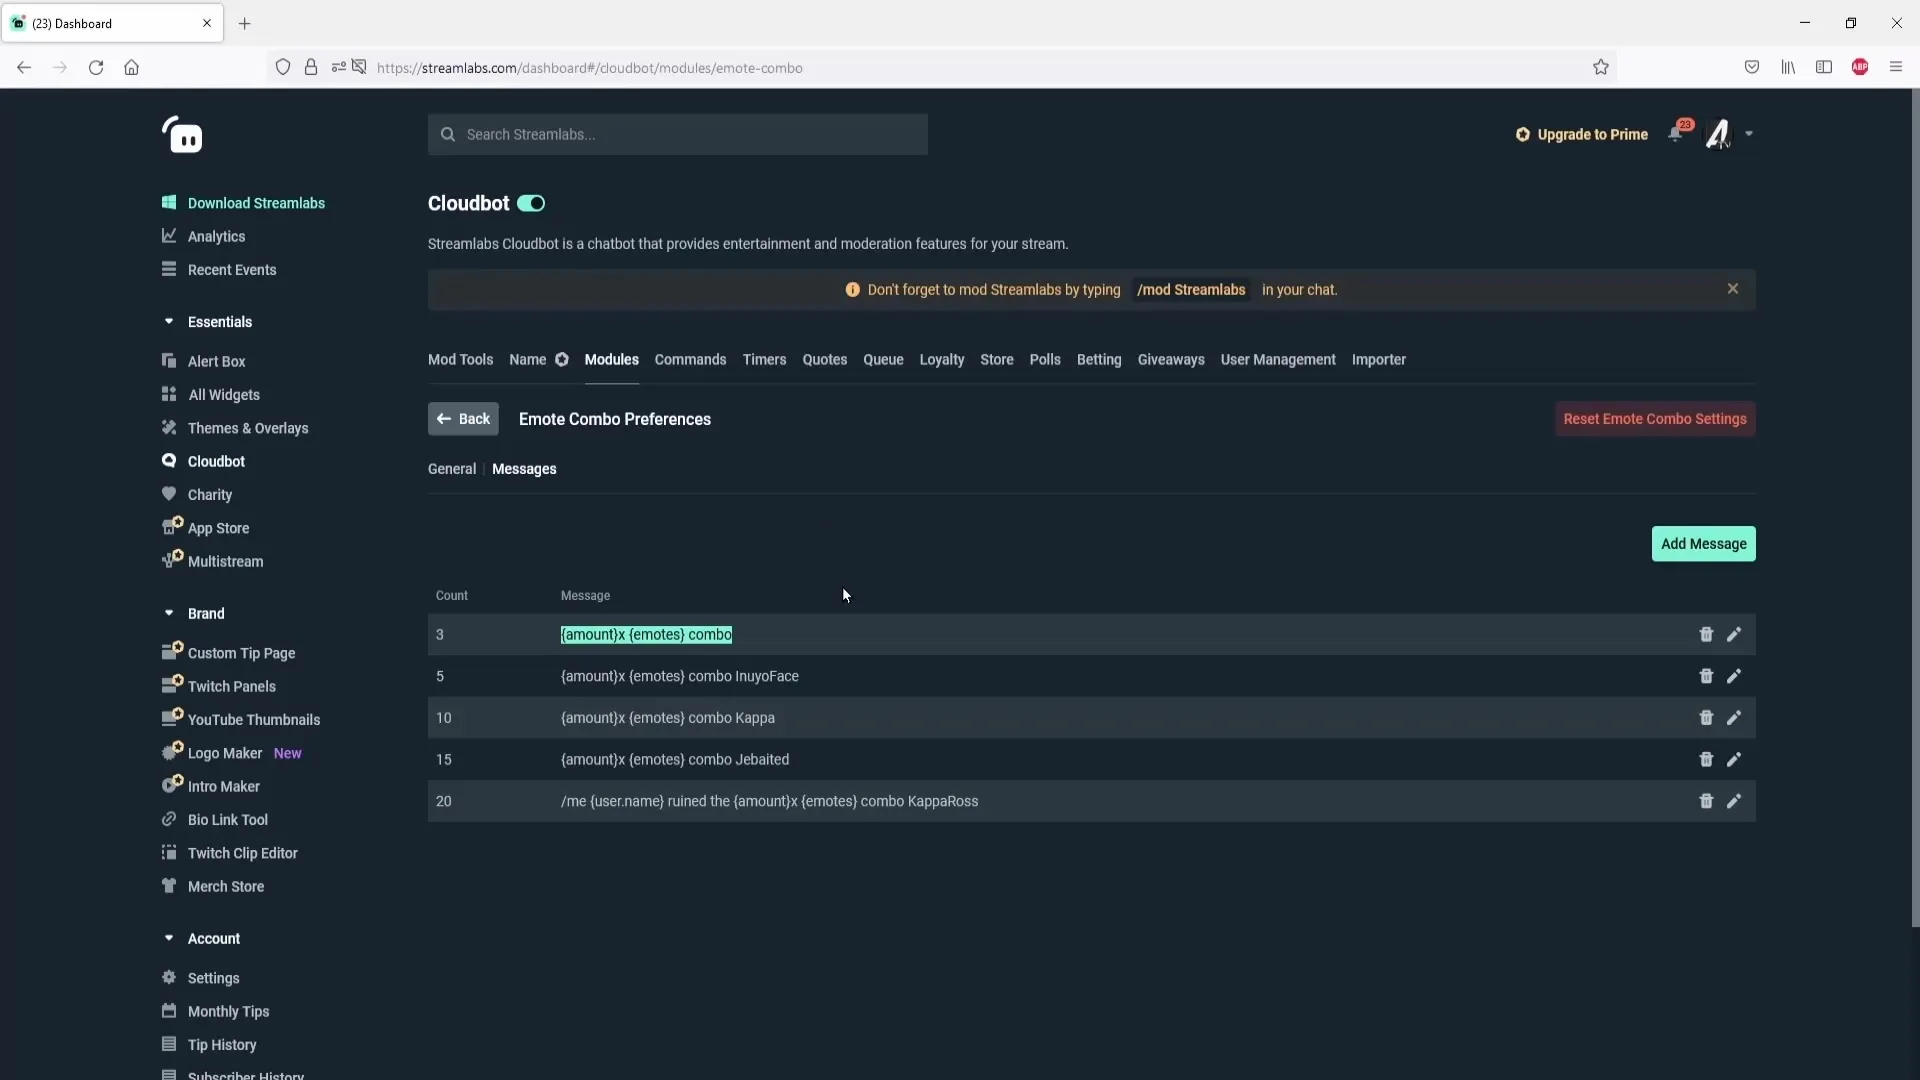Image resolution: width=1920 pixels, height=1080 pixels.
Task: Click the page vertical scrollbar
Action: coord(1914,508)
